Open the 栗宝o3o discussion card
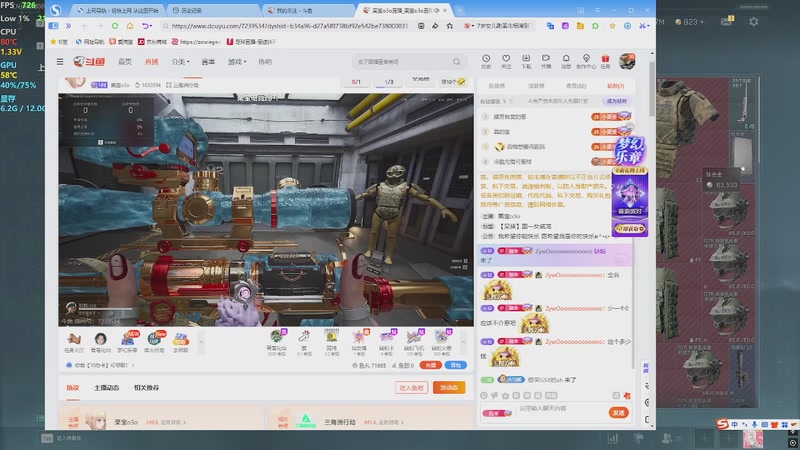The image size is (800, 450). (x=161, y=418)
